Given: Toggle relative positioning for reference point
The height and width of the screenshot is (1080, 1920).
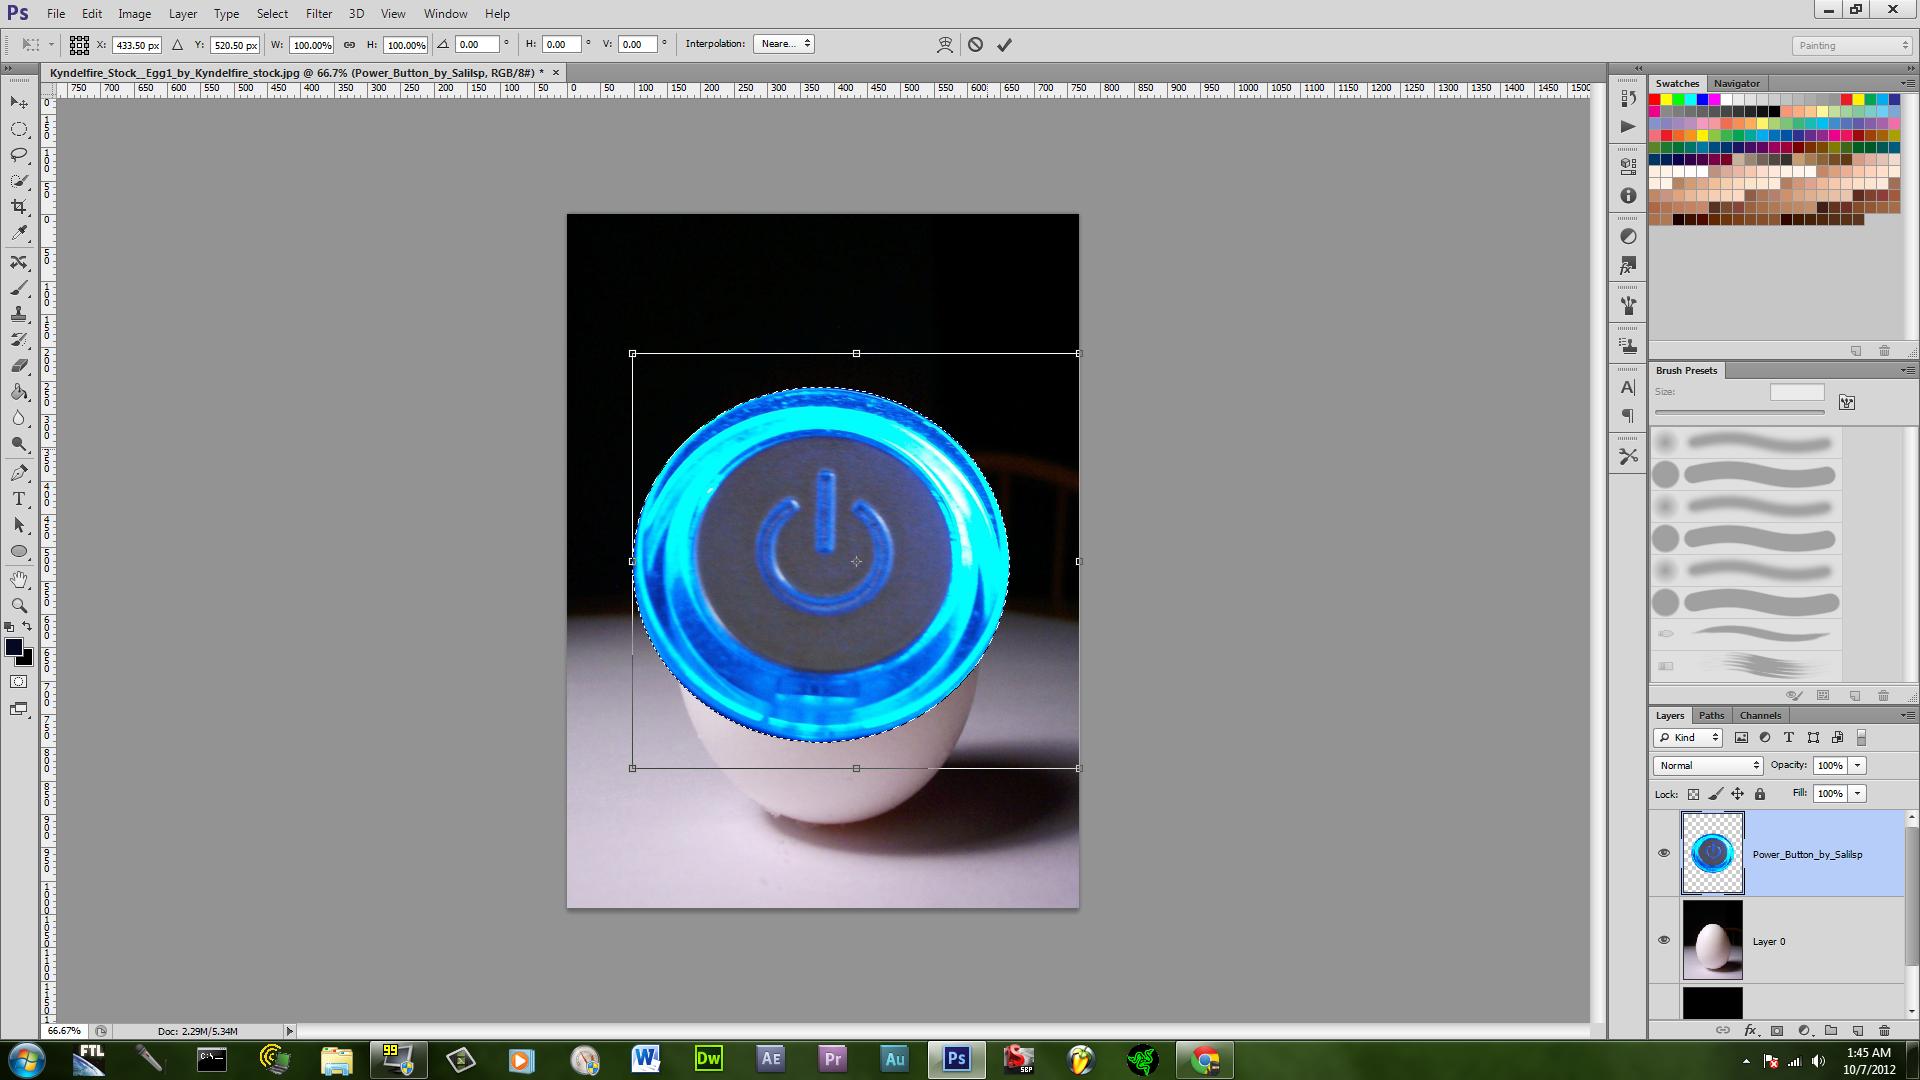Looking at the screenshot, I should pyautogui.click(x=177, y=44).
